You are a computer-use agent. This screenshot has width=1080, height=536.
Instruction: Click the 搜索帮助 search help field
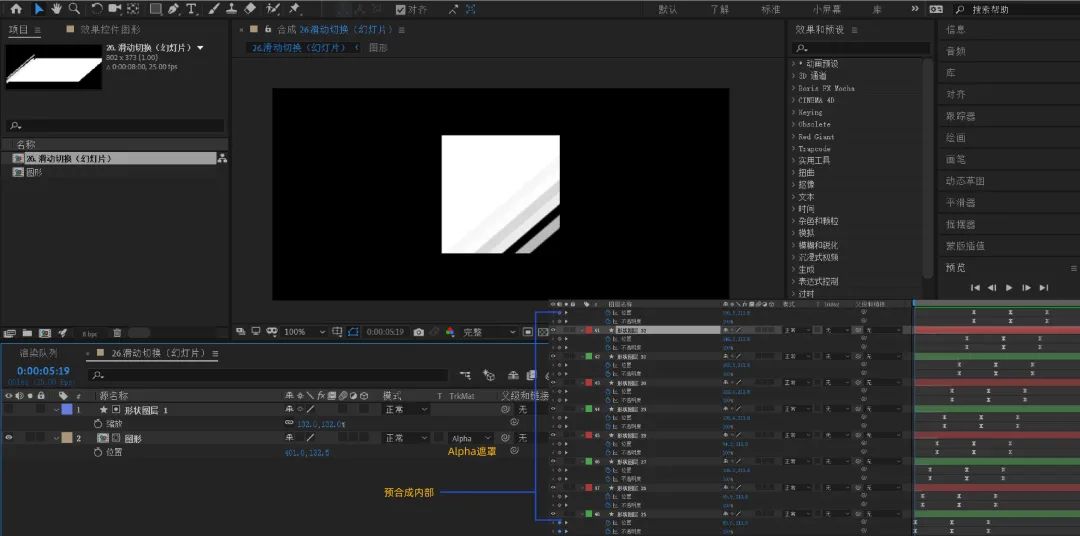(1018, 10)
